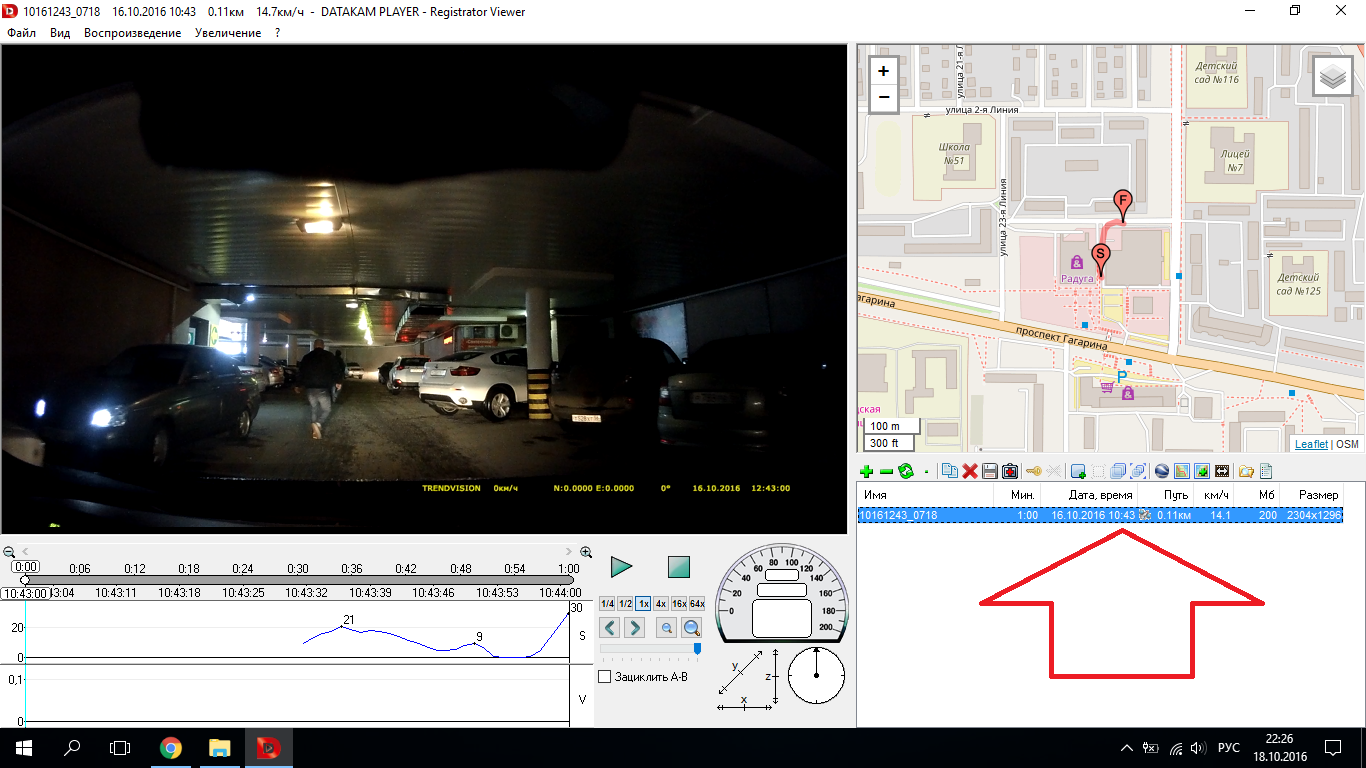Click the red X delete icon
This screenshot has width=1366, height=768.
click(969, 471)
